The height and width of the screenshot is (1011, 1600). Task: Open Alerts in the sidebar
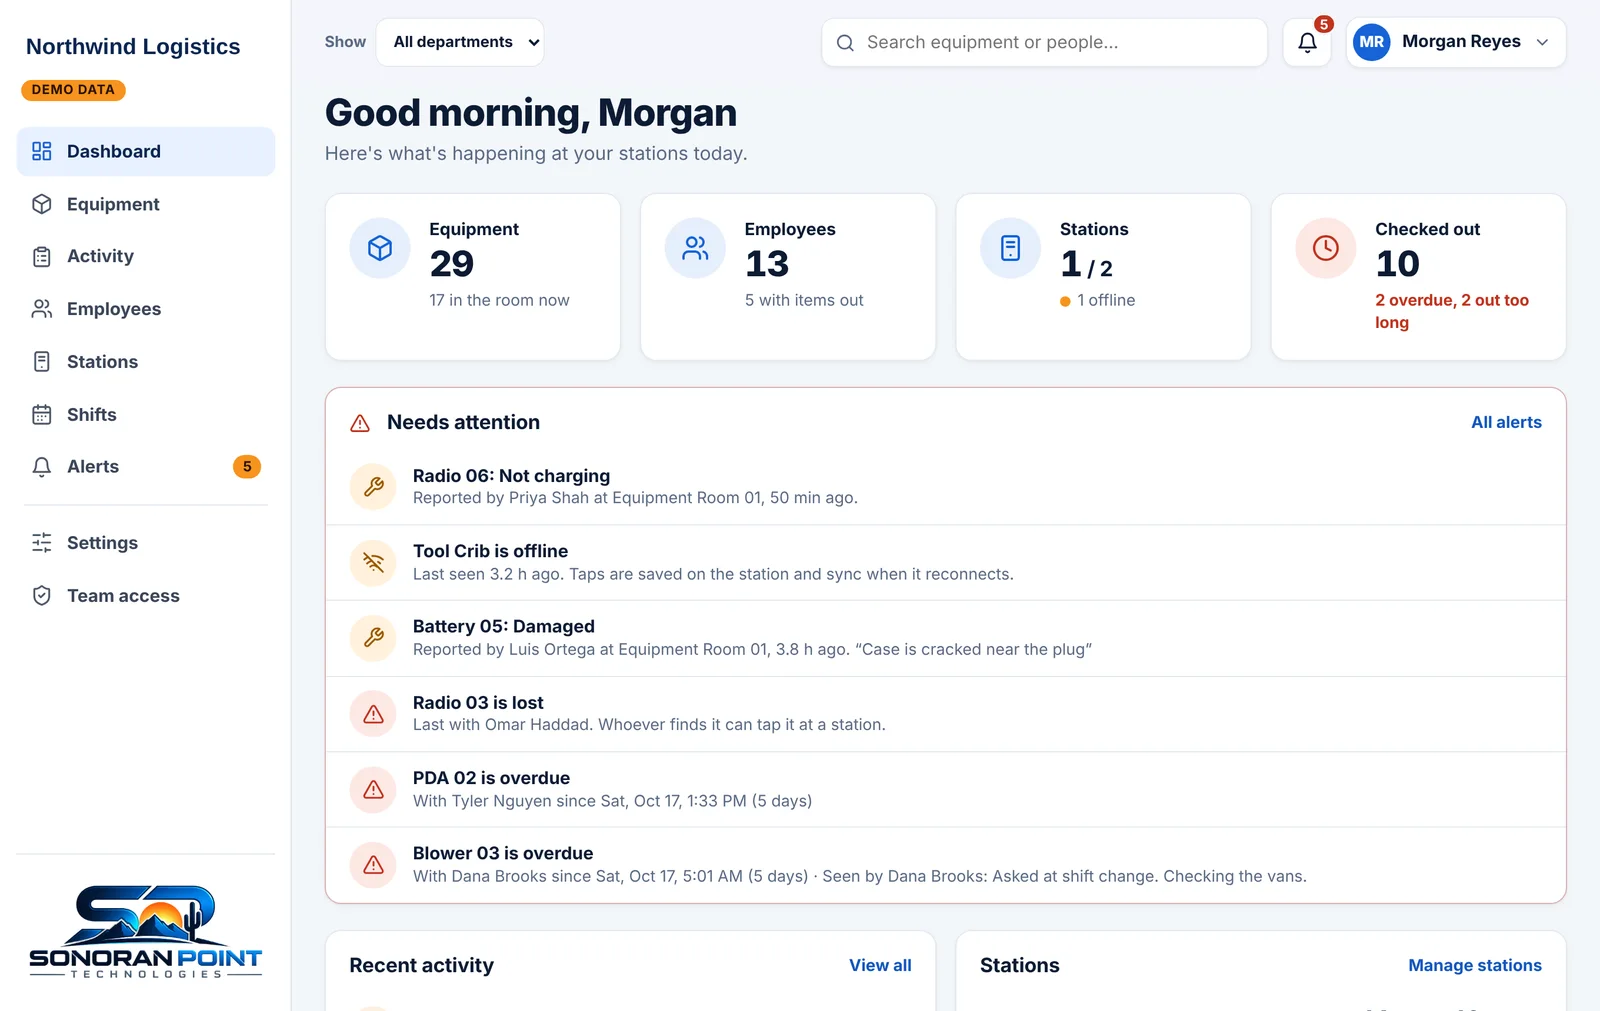click(146, 467)
